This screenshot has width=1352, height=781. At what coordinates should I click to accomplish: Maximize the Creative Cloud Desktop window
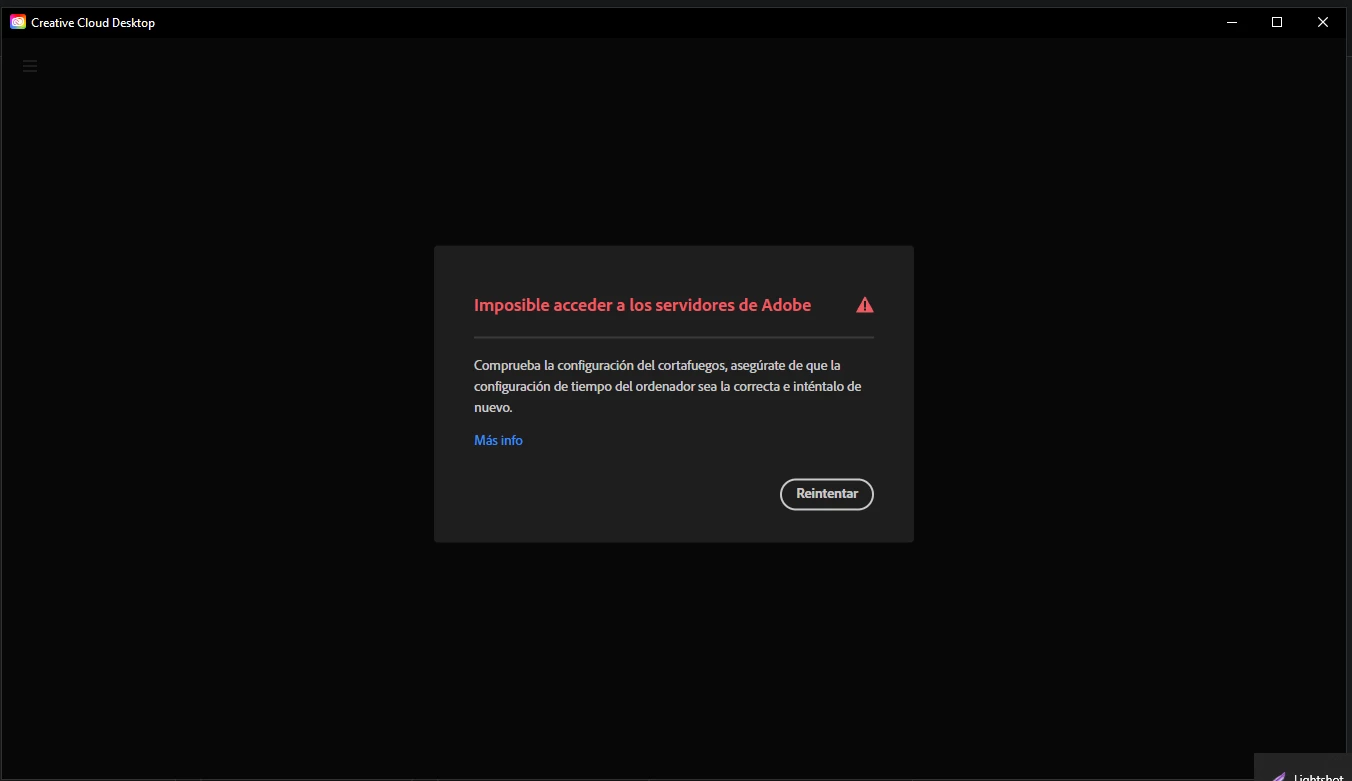1277,22
